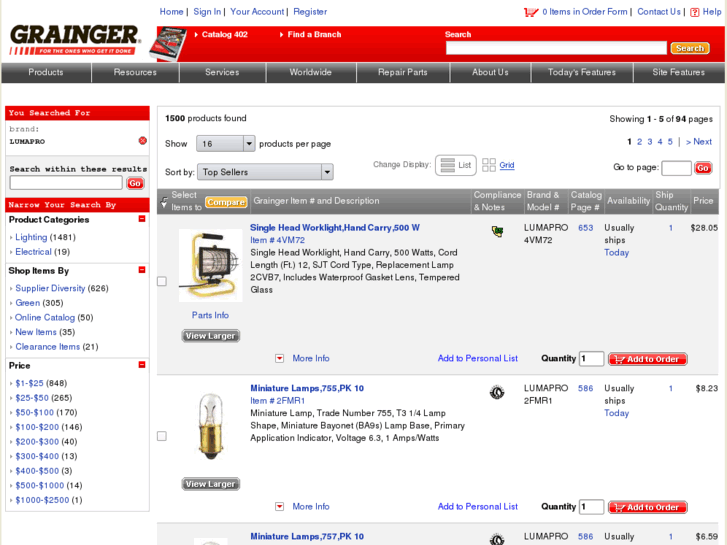Click View Larger under the miniature lamp image

pos(210,484)
